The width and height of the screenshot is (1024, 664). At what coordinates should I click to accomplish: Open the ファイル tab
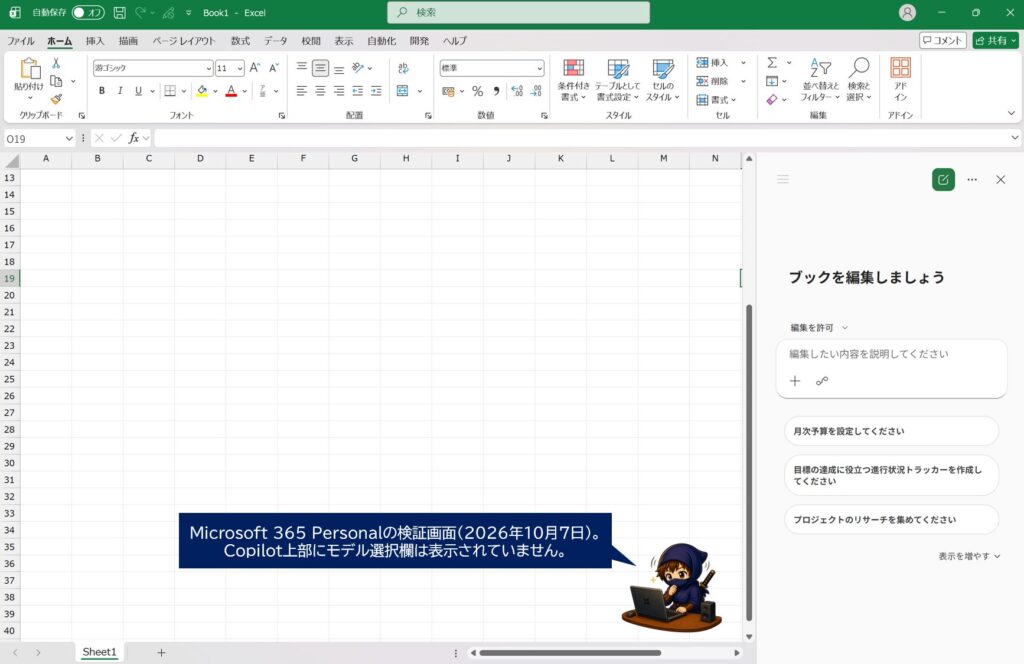click(21, 40)
